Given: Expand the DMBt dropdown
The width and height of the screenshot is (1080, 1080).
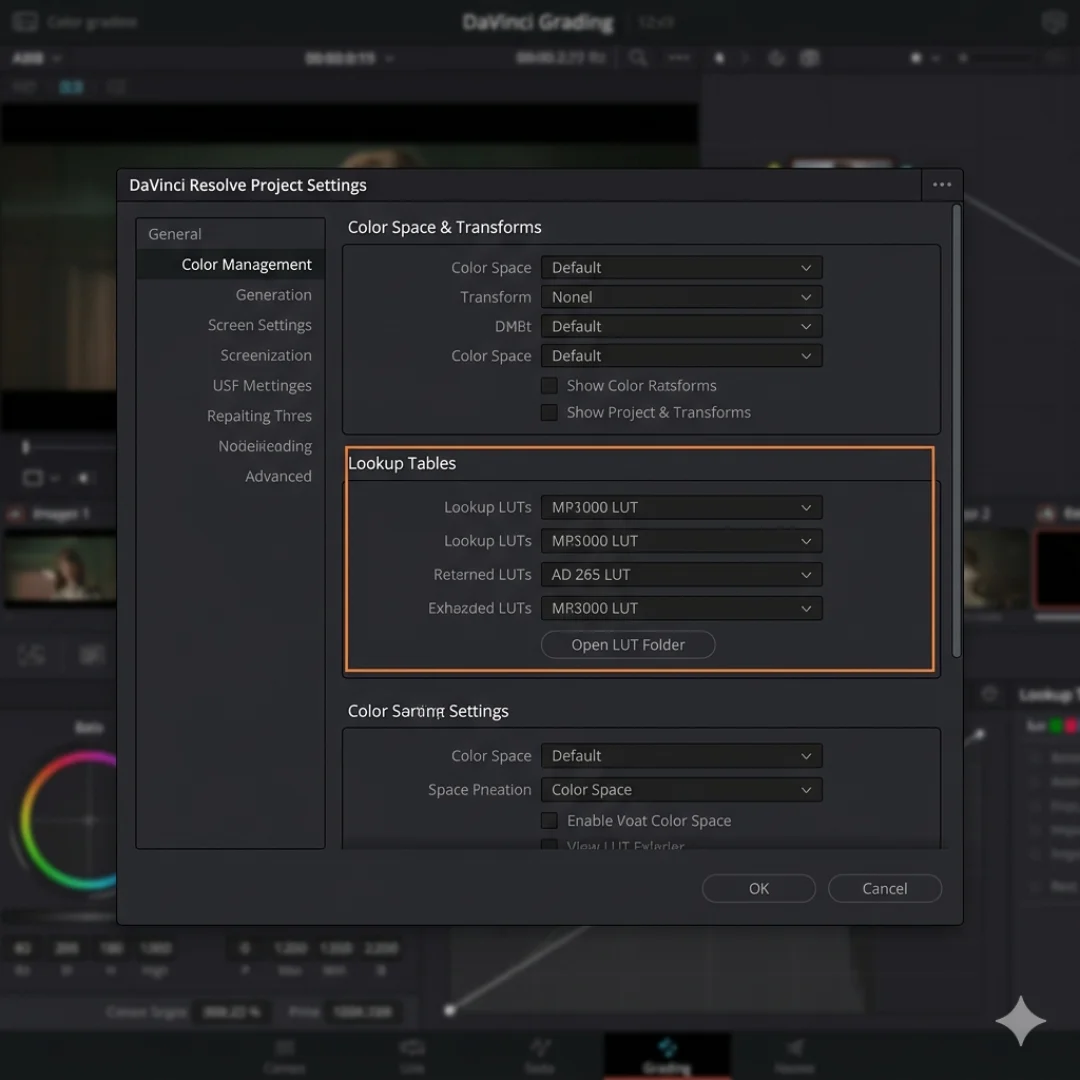Looking at the screenshot, I should (x=681, y=326).
